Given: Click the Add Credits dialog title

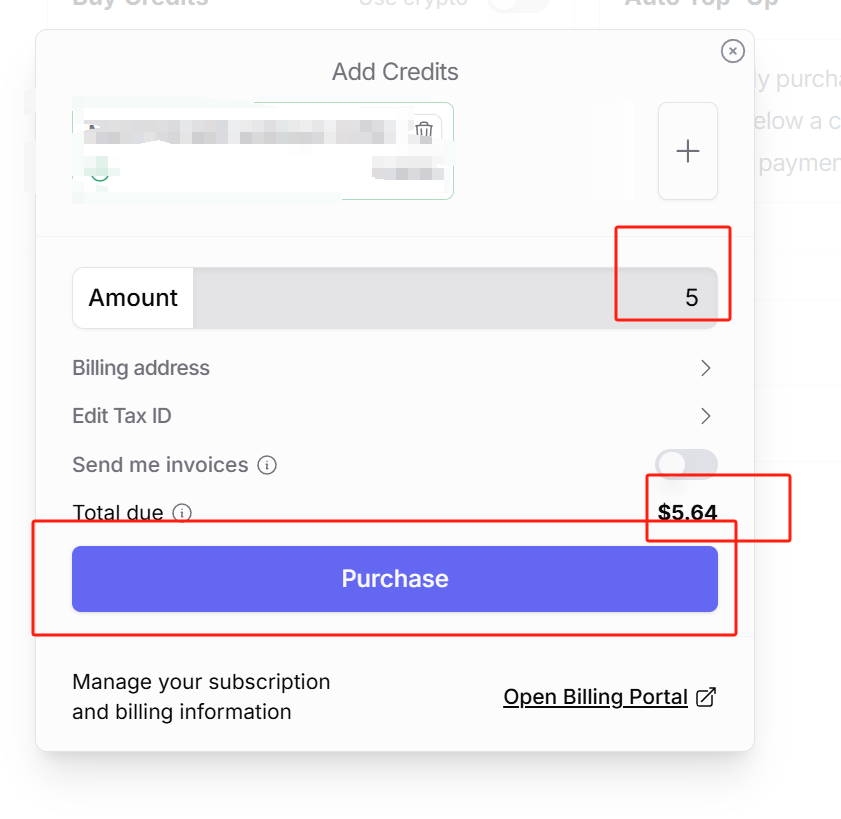Looking at the screenshot, I should pyautogui.click(x=395, y=72).
